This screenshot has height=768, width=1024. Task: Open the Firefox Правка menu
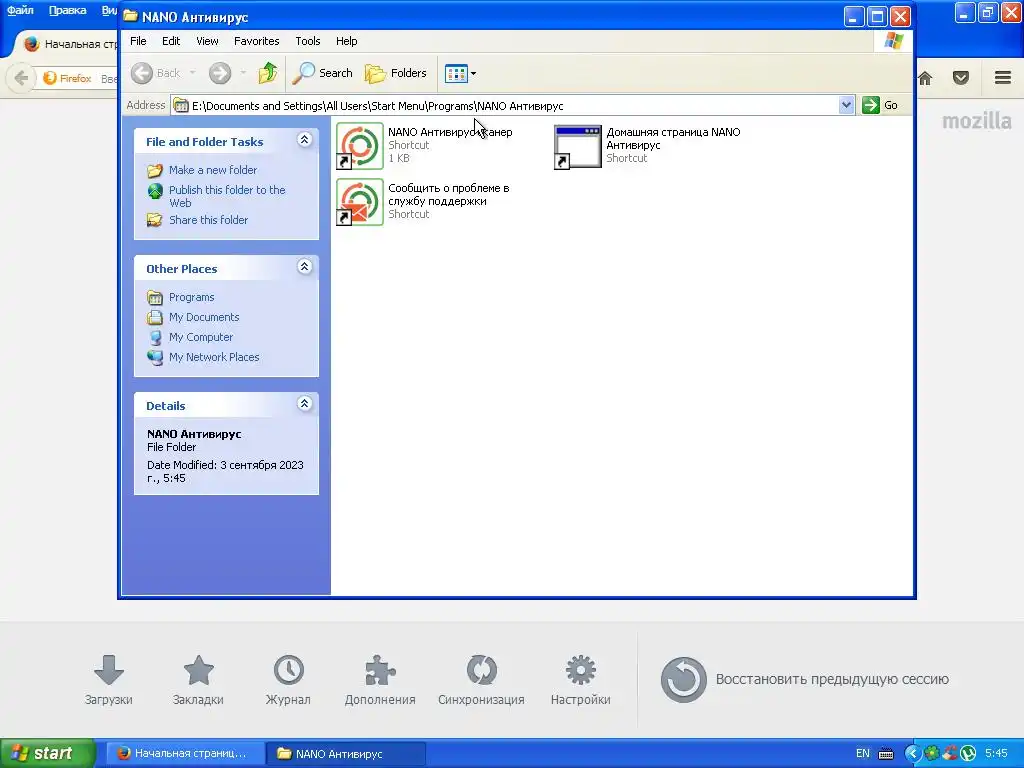[67, 10]
